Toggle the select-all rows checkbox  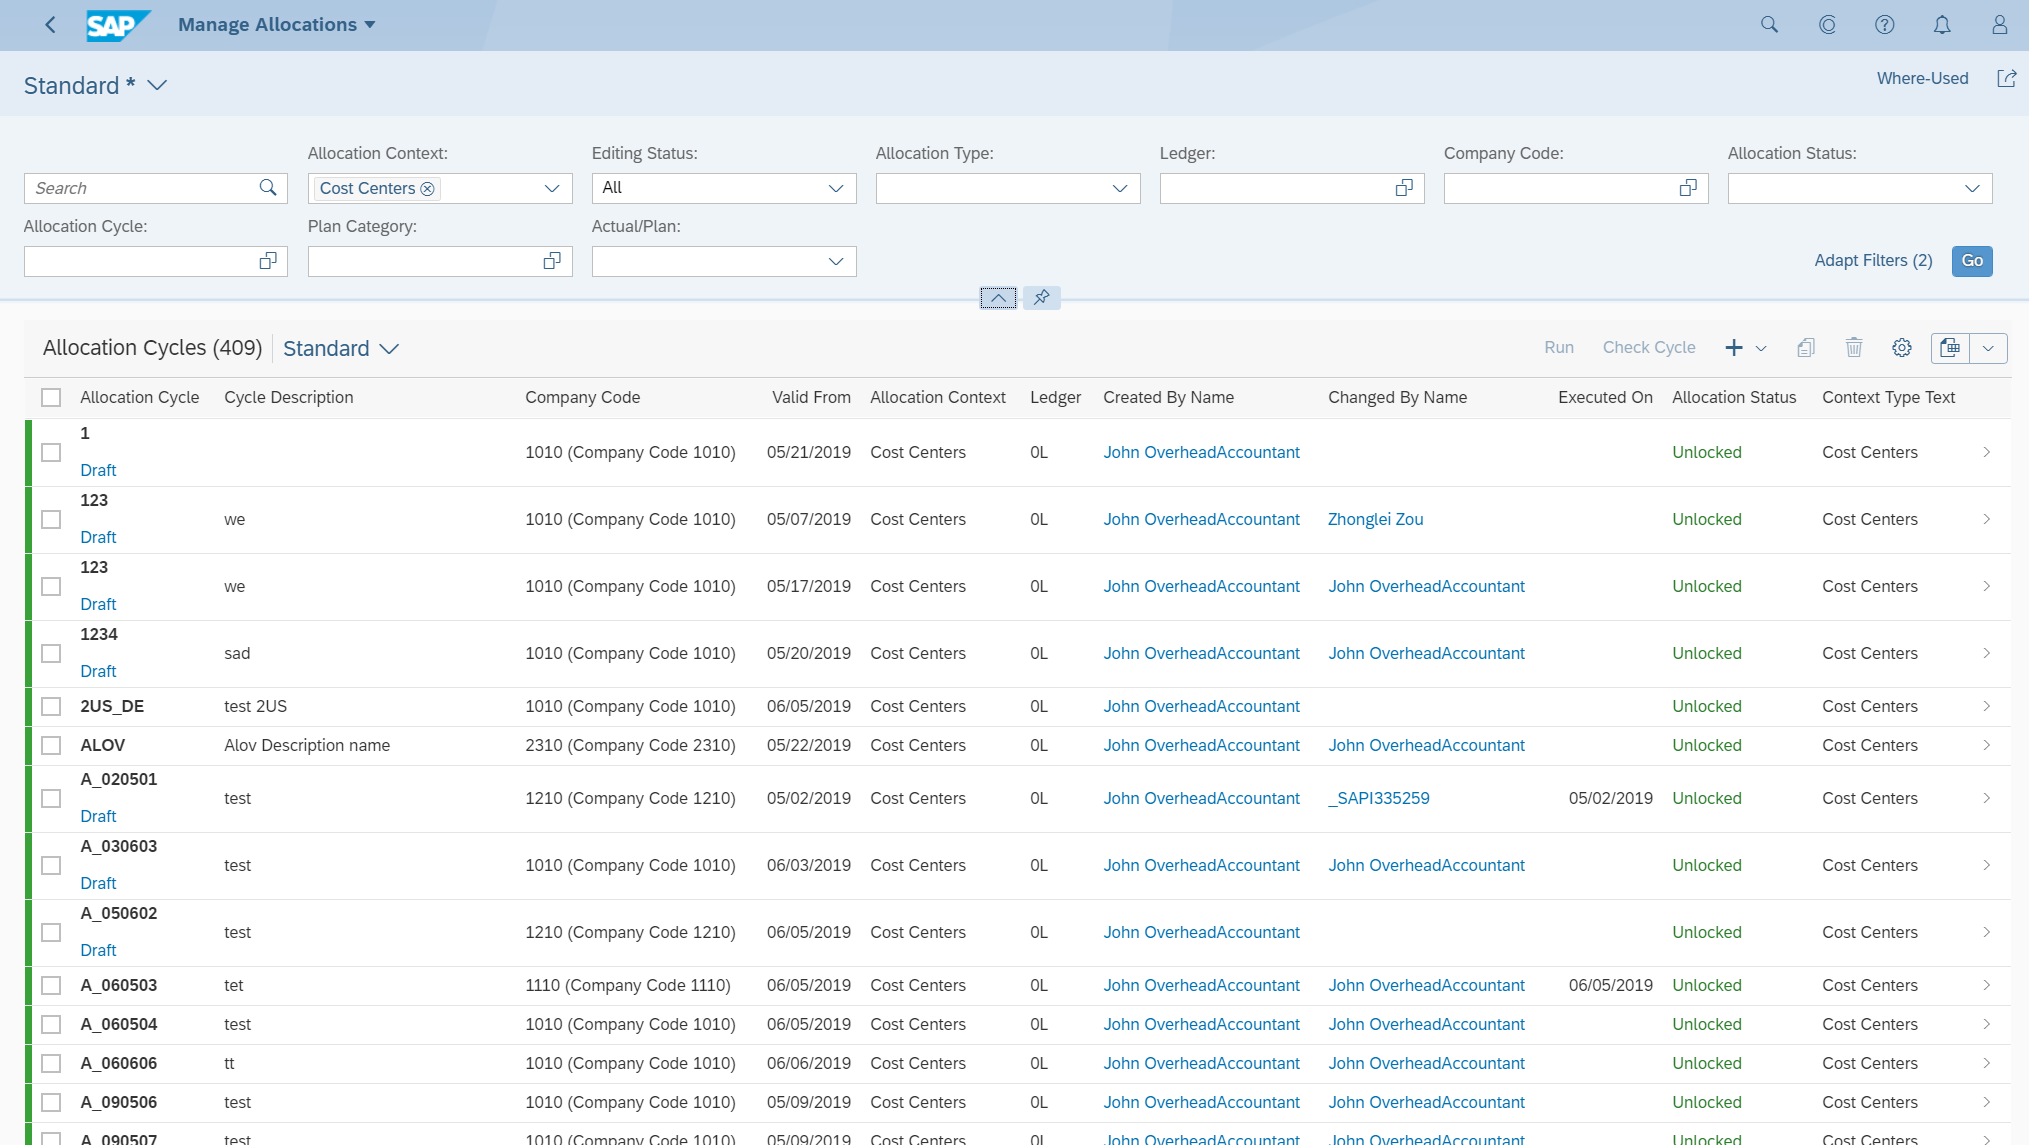pos(51,398)
